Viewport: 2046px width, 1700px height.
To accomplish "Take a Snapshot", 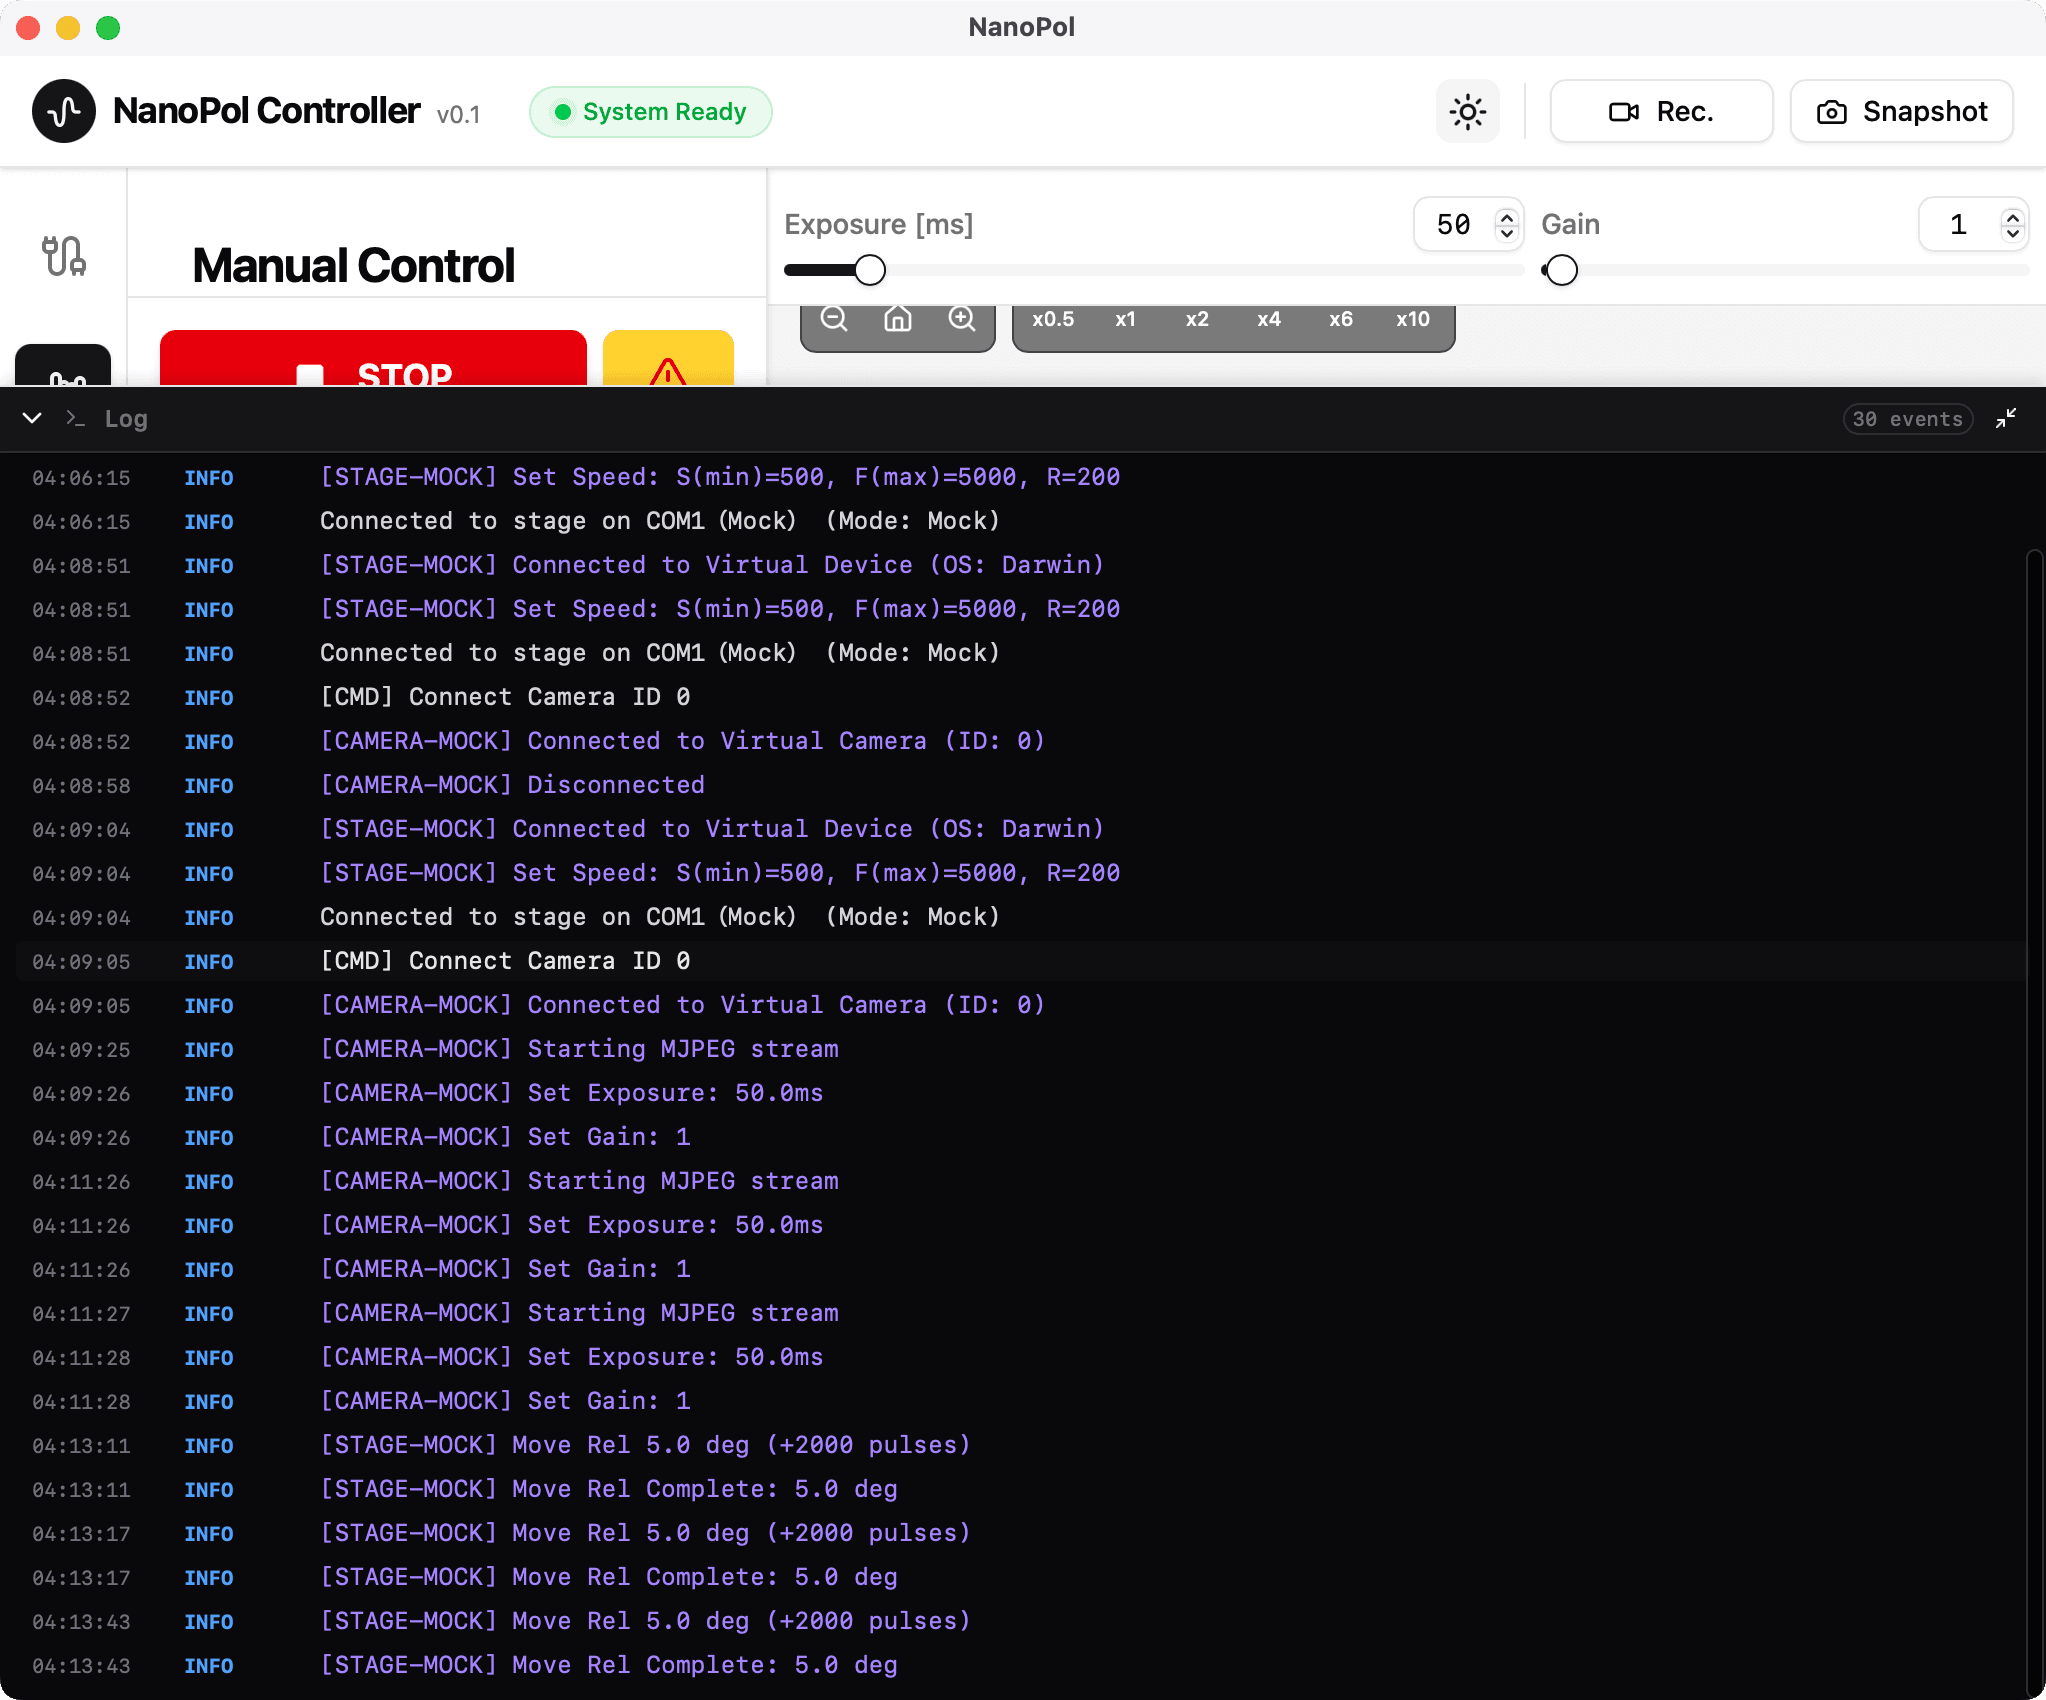I will (x=1901, y=112).
